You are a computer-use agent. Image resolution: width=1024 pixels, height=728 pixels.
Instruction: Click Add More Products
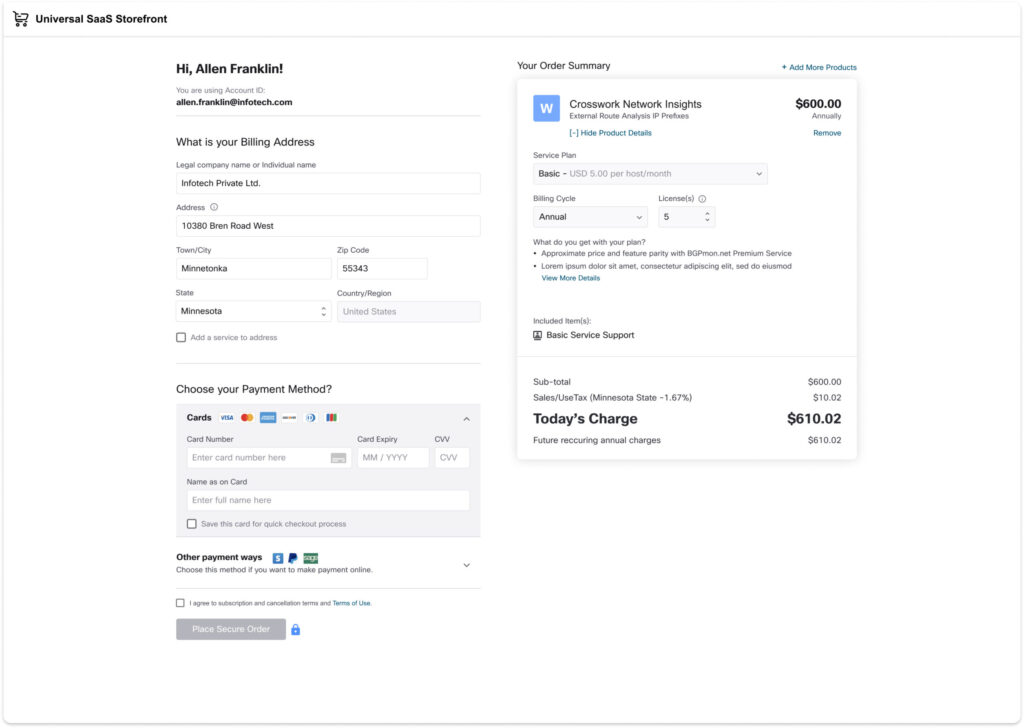click(820, 66)
